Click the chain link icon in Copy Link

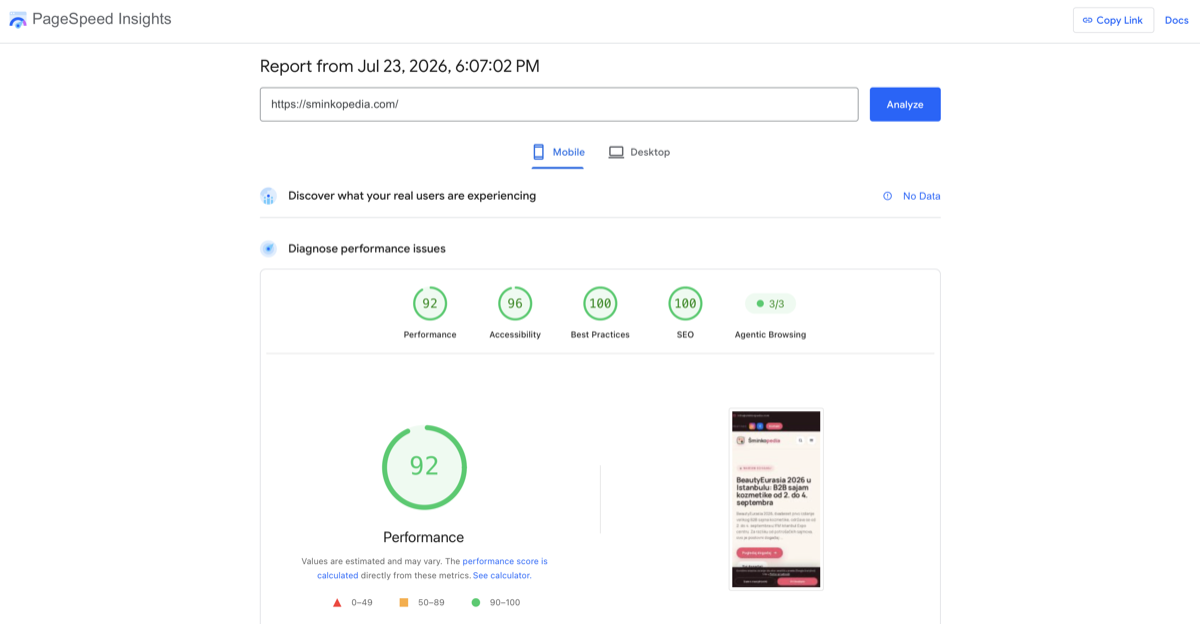[1088, 20]
